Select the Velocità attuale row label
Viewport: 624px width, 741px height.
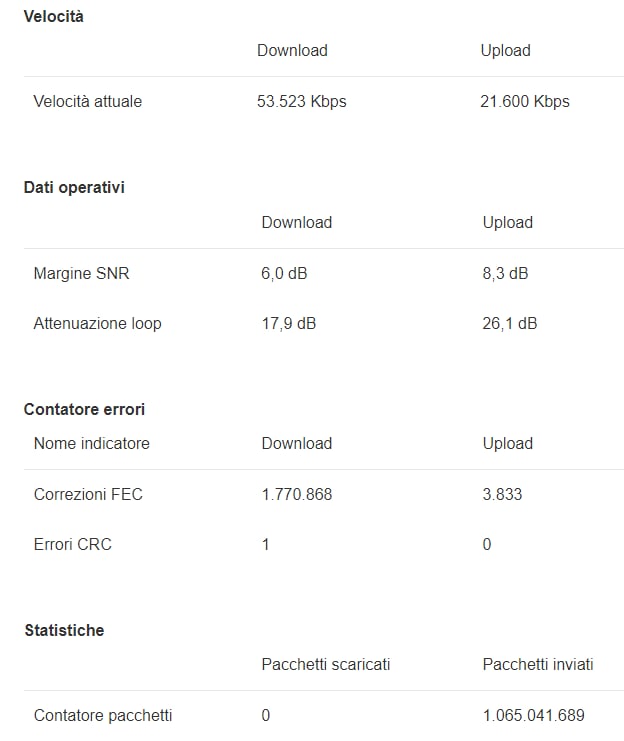coord(87,101)
